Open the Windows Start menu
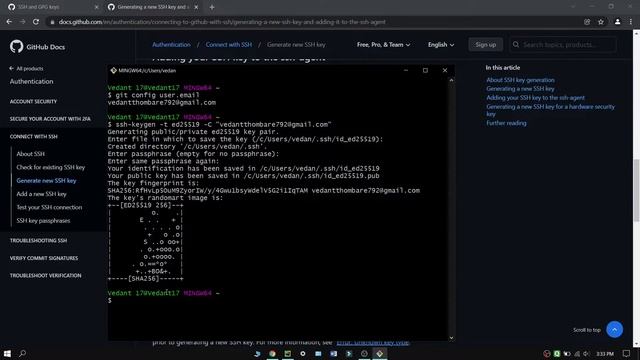The width and height of the screenshot is (640, 360). [7, 353]
